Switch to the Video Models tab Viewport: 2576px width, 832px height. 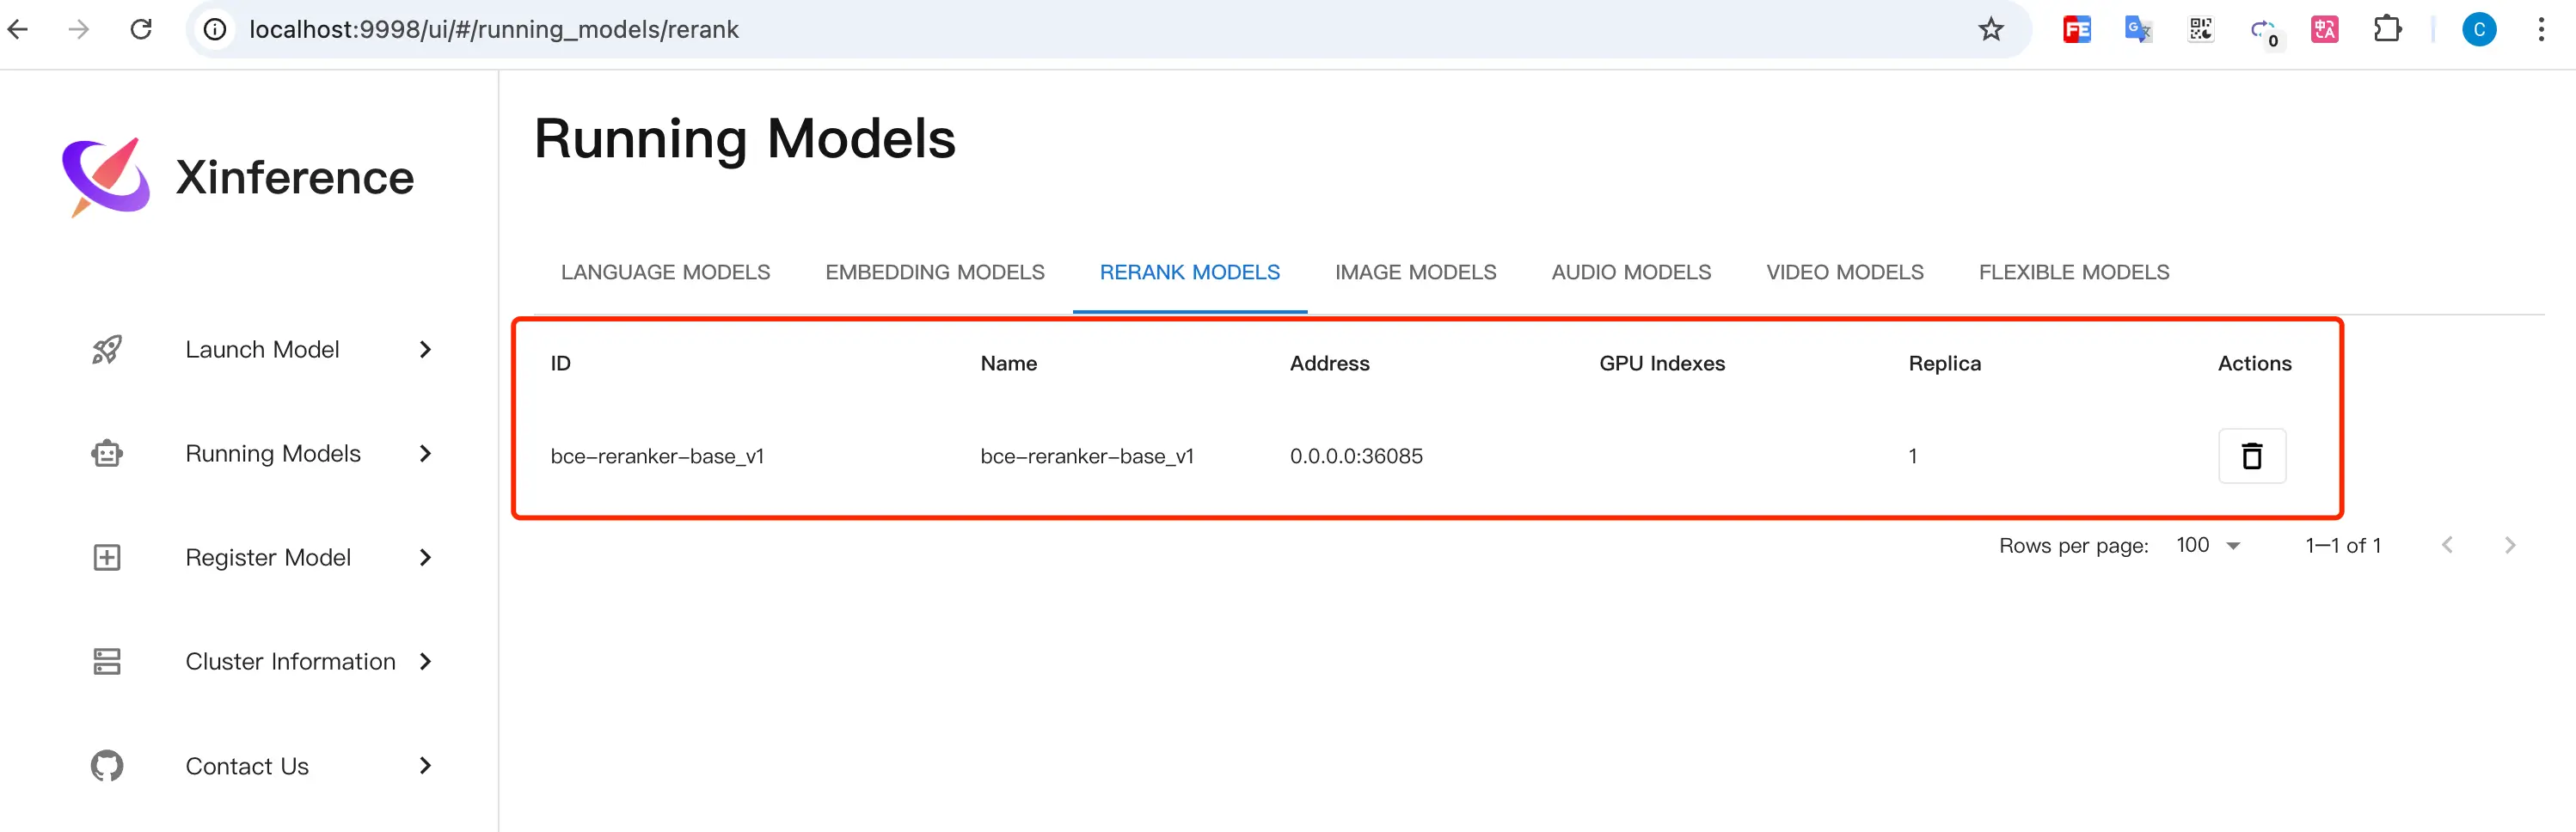tap(1845, 272)
